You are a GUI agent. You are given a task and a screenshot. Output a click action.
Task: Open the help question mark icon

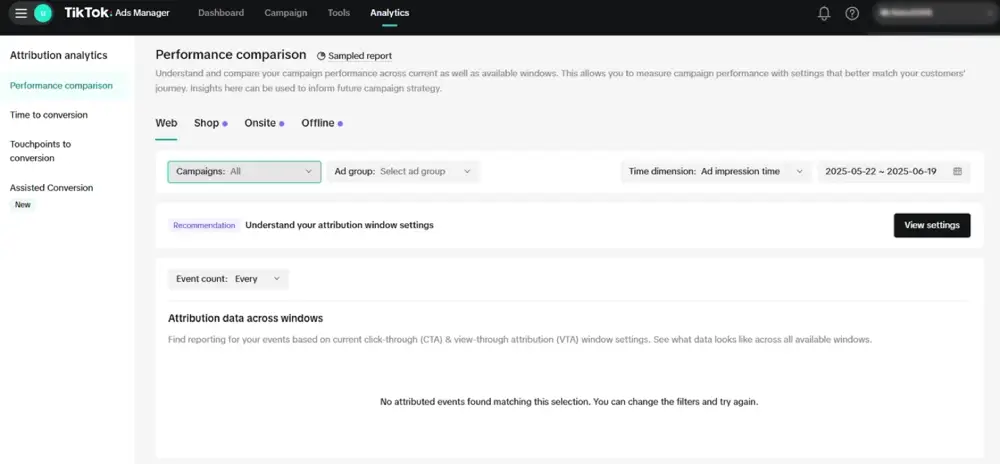(x=852, y=13)
